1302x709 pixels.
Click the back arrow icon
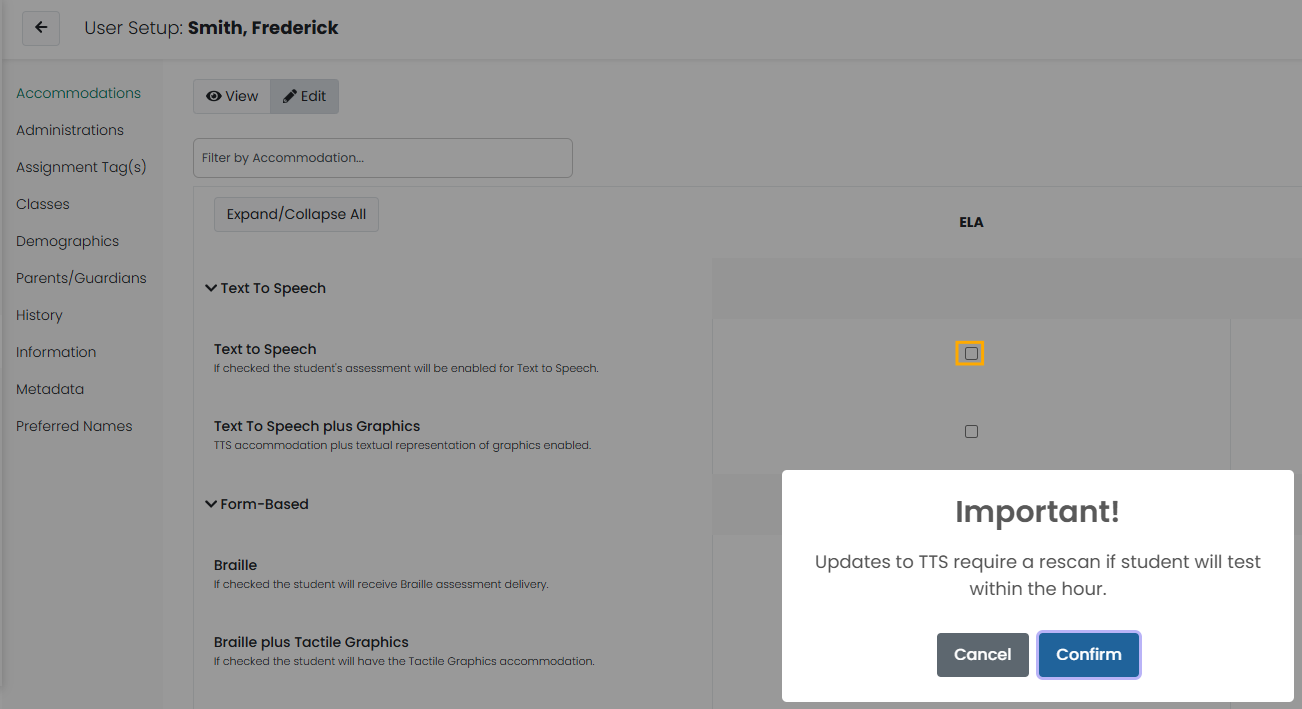(x=41, y=28)
